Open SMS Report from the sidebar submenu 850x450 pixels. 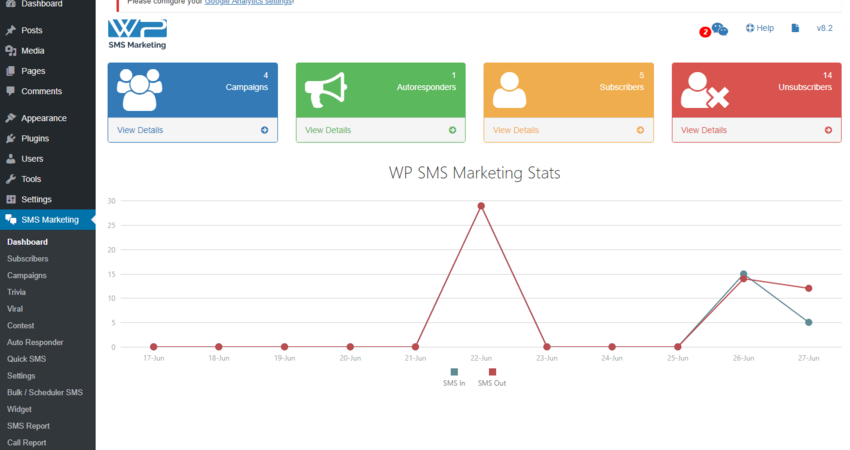pyautogui.click(x=27, y=426)
